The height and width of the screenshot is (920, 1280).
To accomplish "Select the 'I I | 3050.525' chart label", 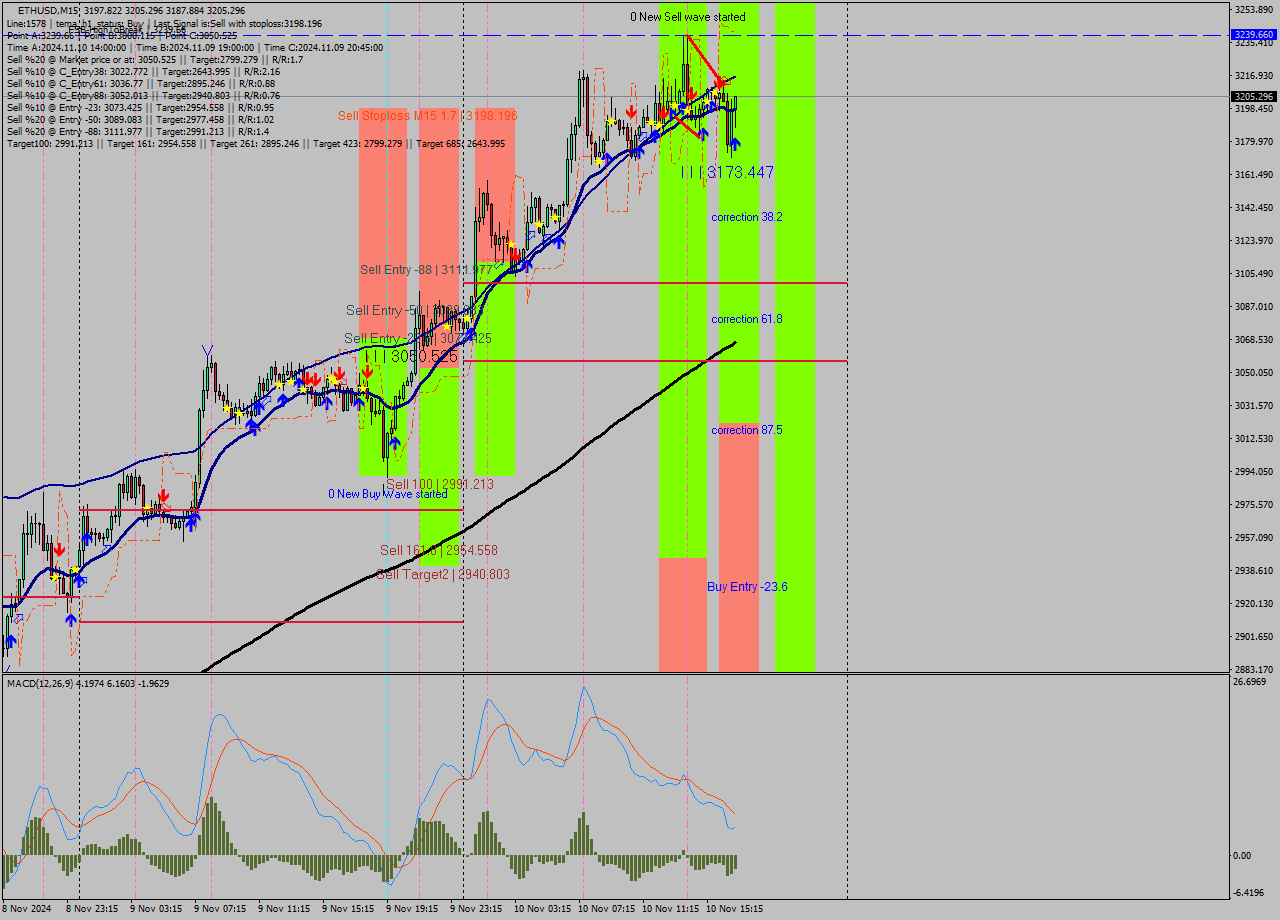I will (410, 356).
